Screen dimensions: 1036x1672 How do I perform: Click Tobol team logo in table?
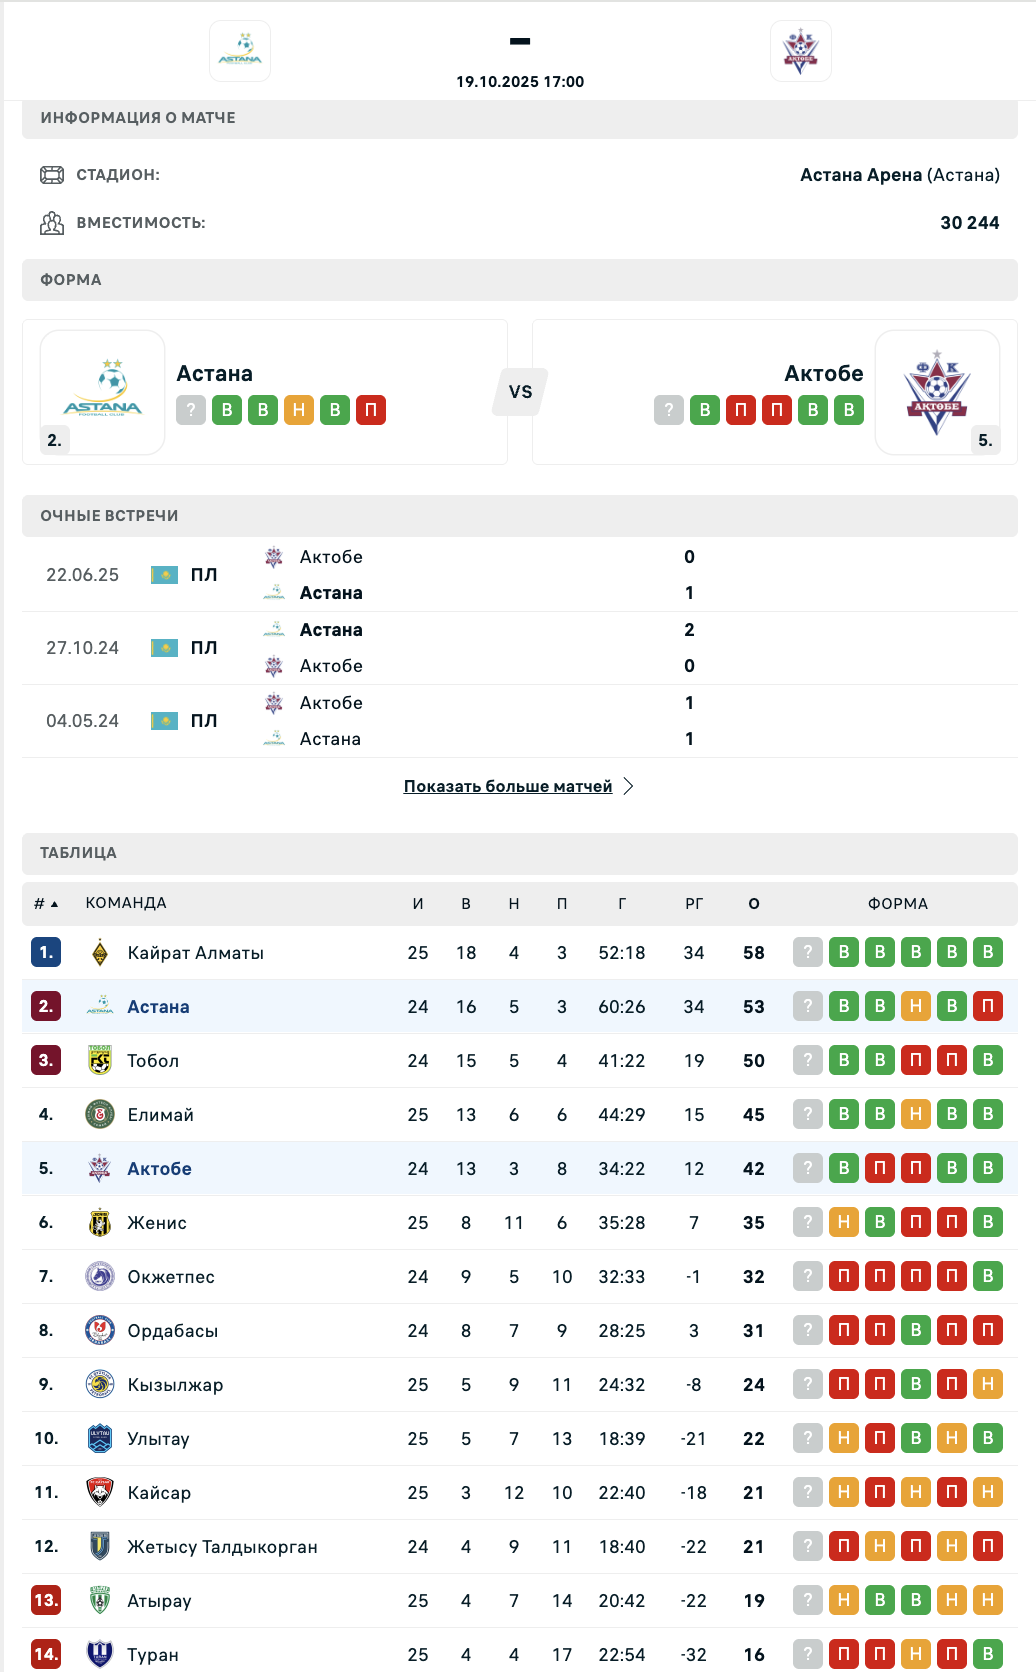click(100, 1061)
